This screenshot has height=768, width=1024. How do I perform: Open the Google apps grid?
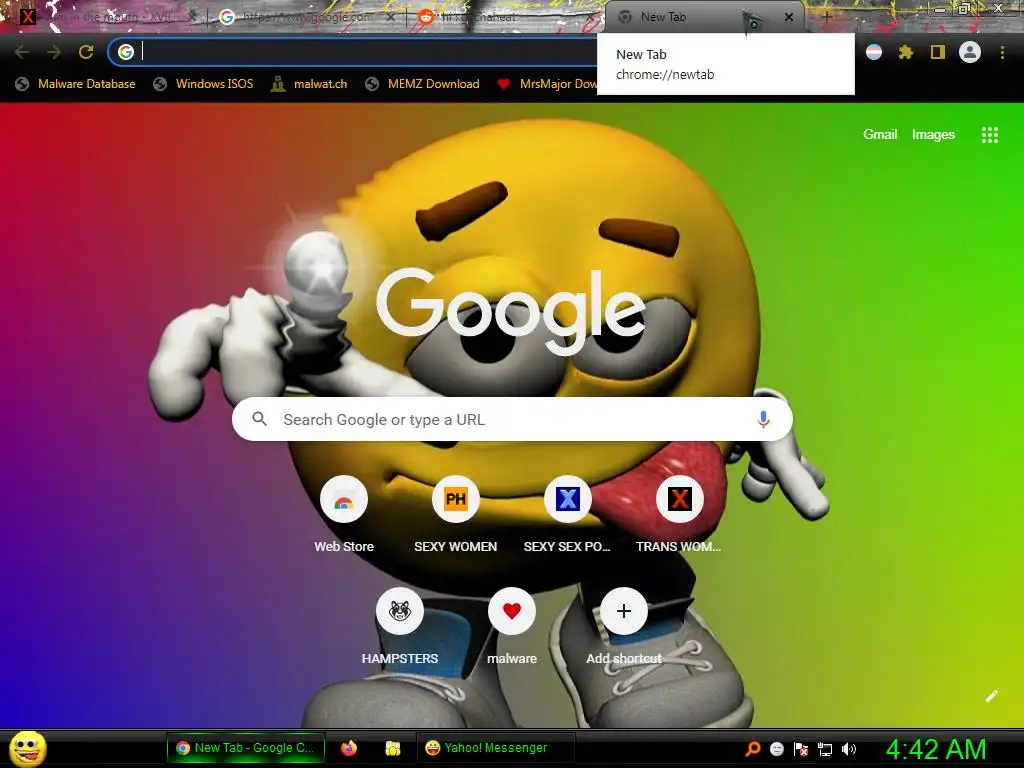989,135
